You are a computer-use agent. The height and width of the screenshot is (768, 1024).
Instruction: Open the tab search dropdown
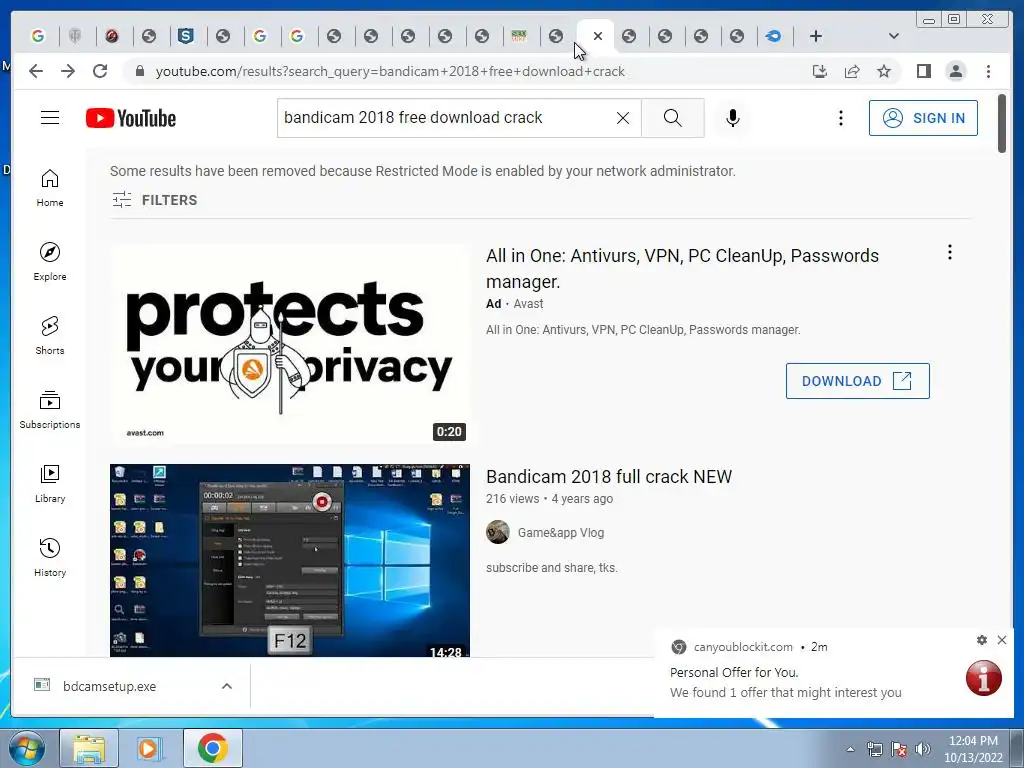click(x=893, y=36)
